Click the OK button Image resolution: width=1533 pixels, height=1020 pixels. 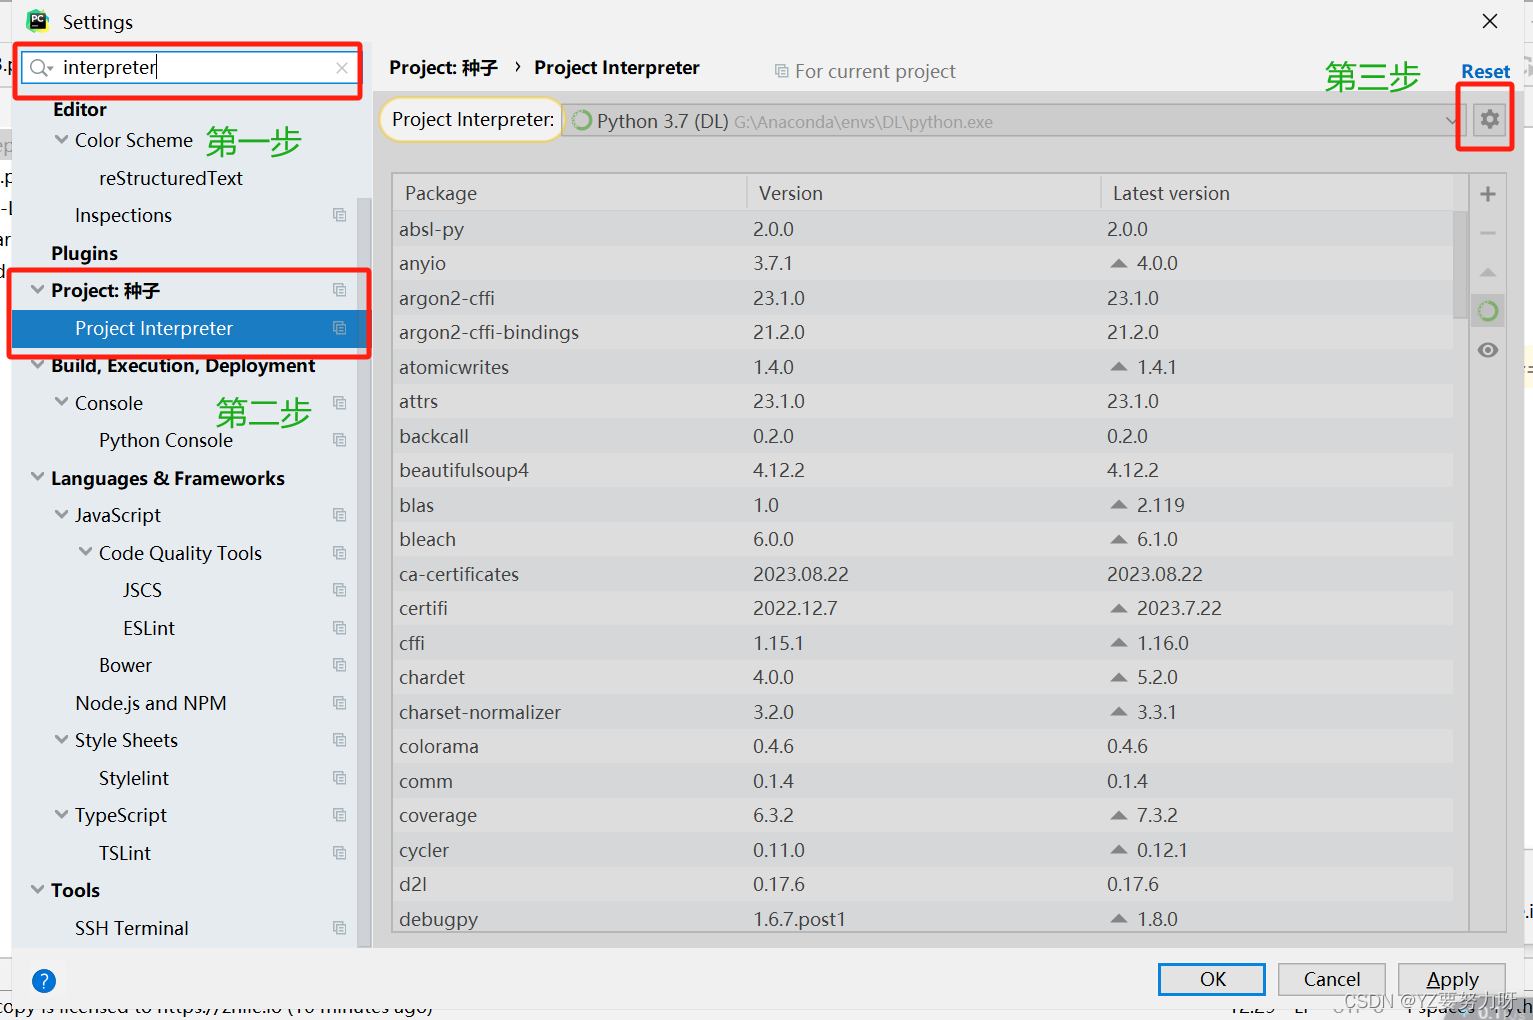pyautogui.click(x=1212, y=979)
